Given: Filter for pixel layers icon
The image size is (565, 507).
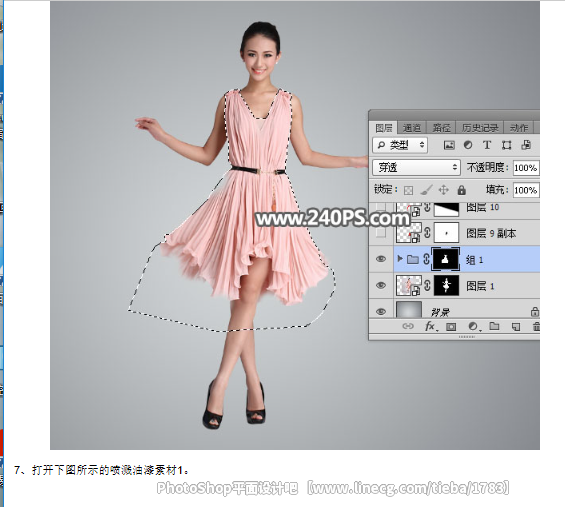Looking at the screenshot, I should click(x=449, y=145).
